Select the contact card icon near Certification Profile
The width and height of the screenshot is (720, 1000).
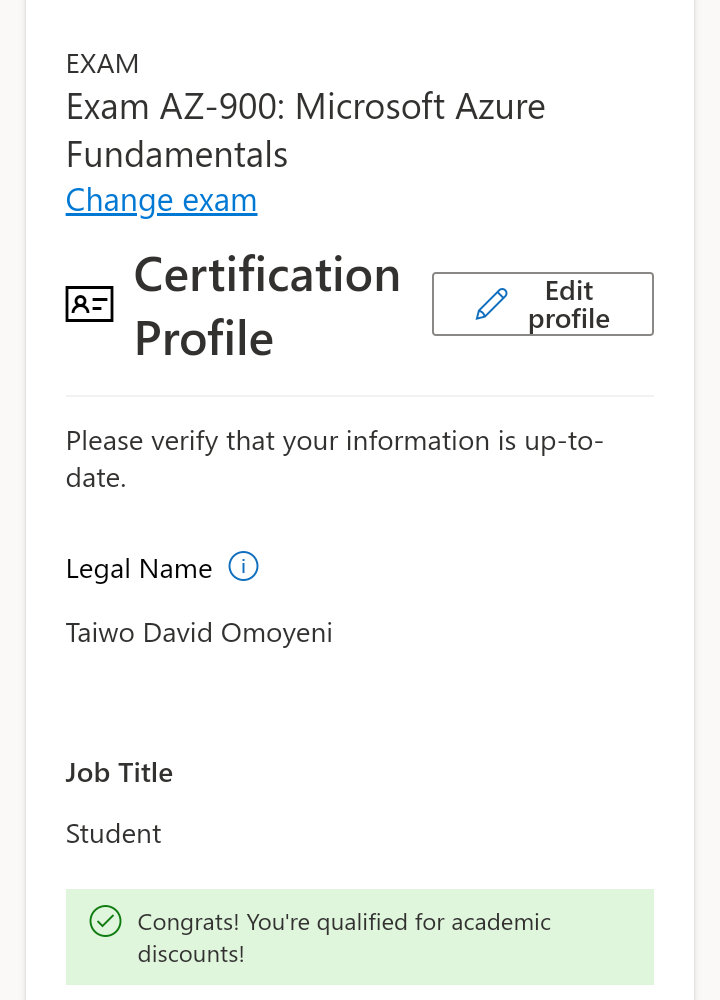pos(89,303)
